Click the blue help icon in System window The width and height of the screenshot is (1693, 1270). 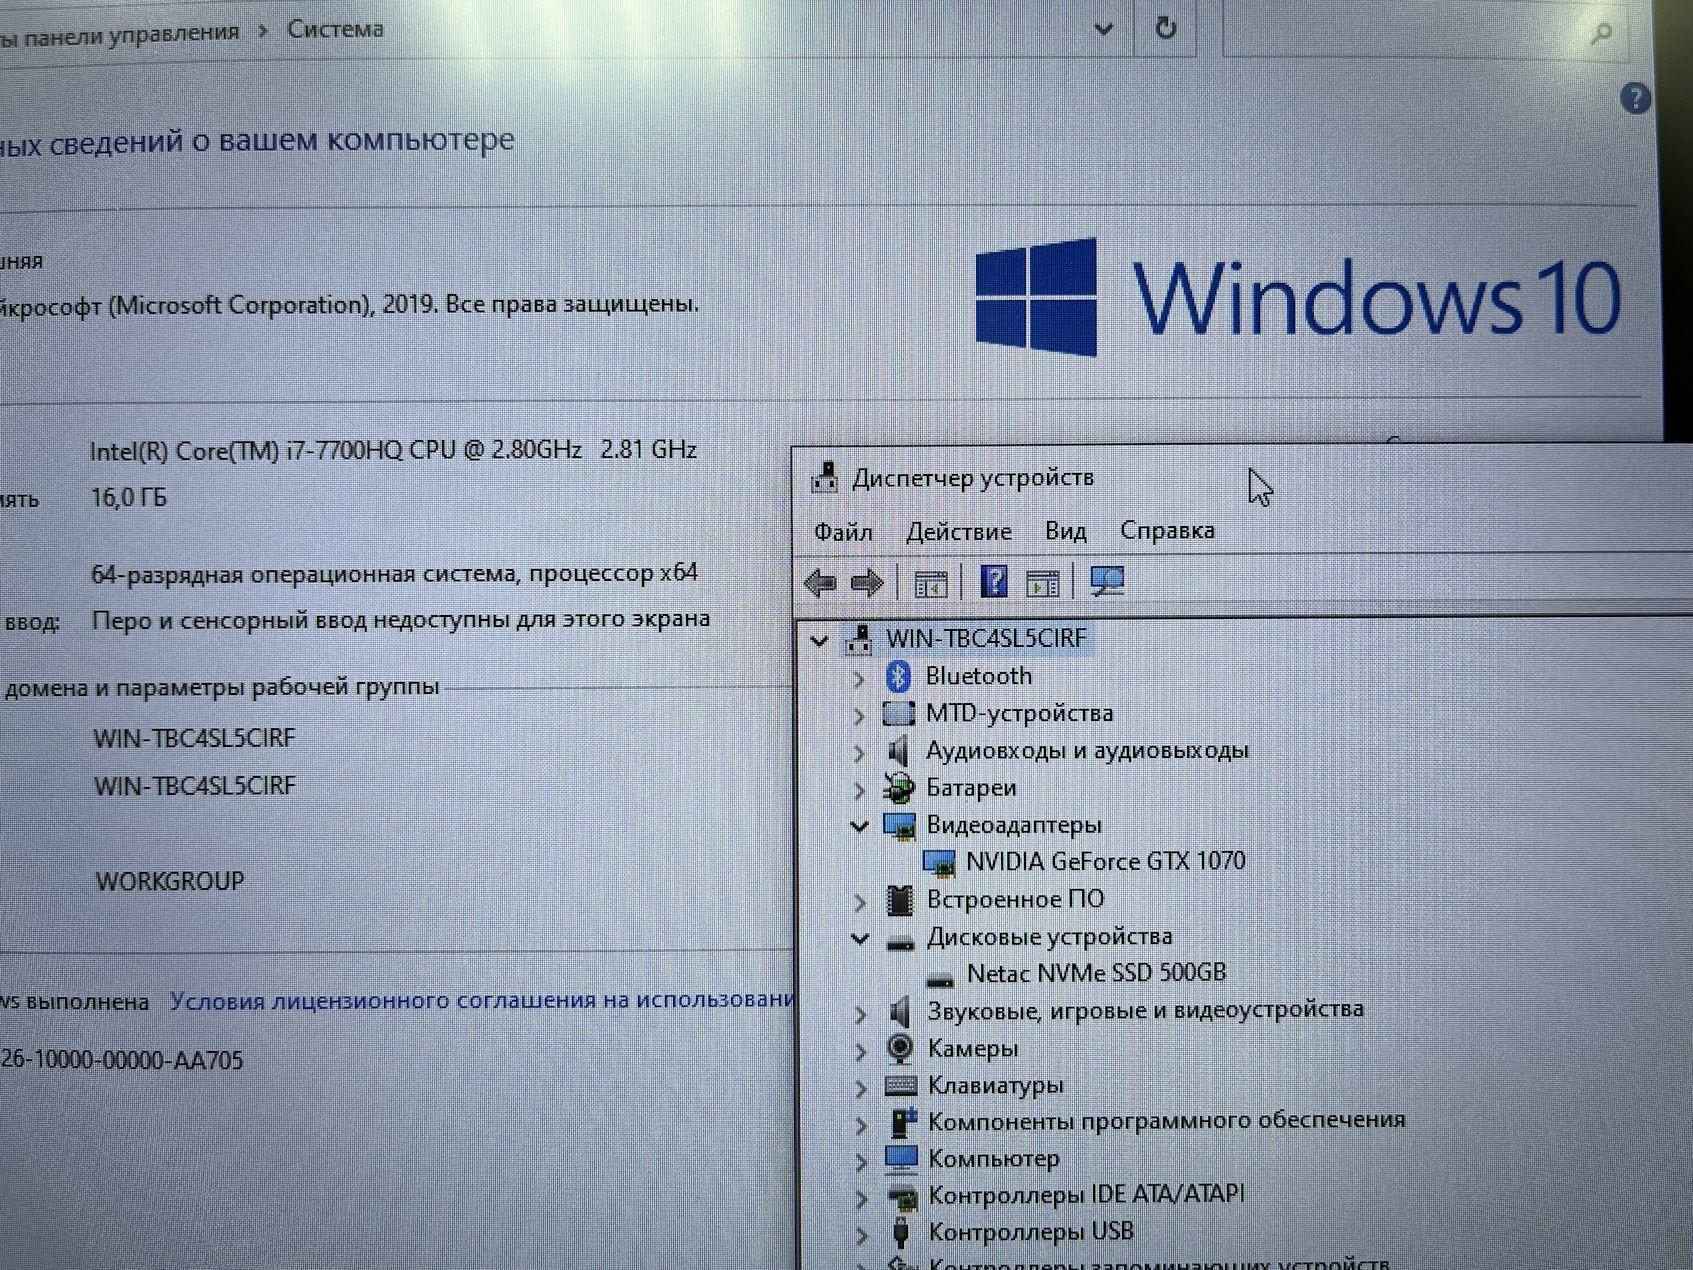[x=1635, y=98]
